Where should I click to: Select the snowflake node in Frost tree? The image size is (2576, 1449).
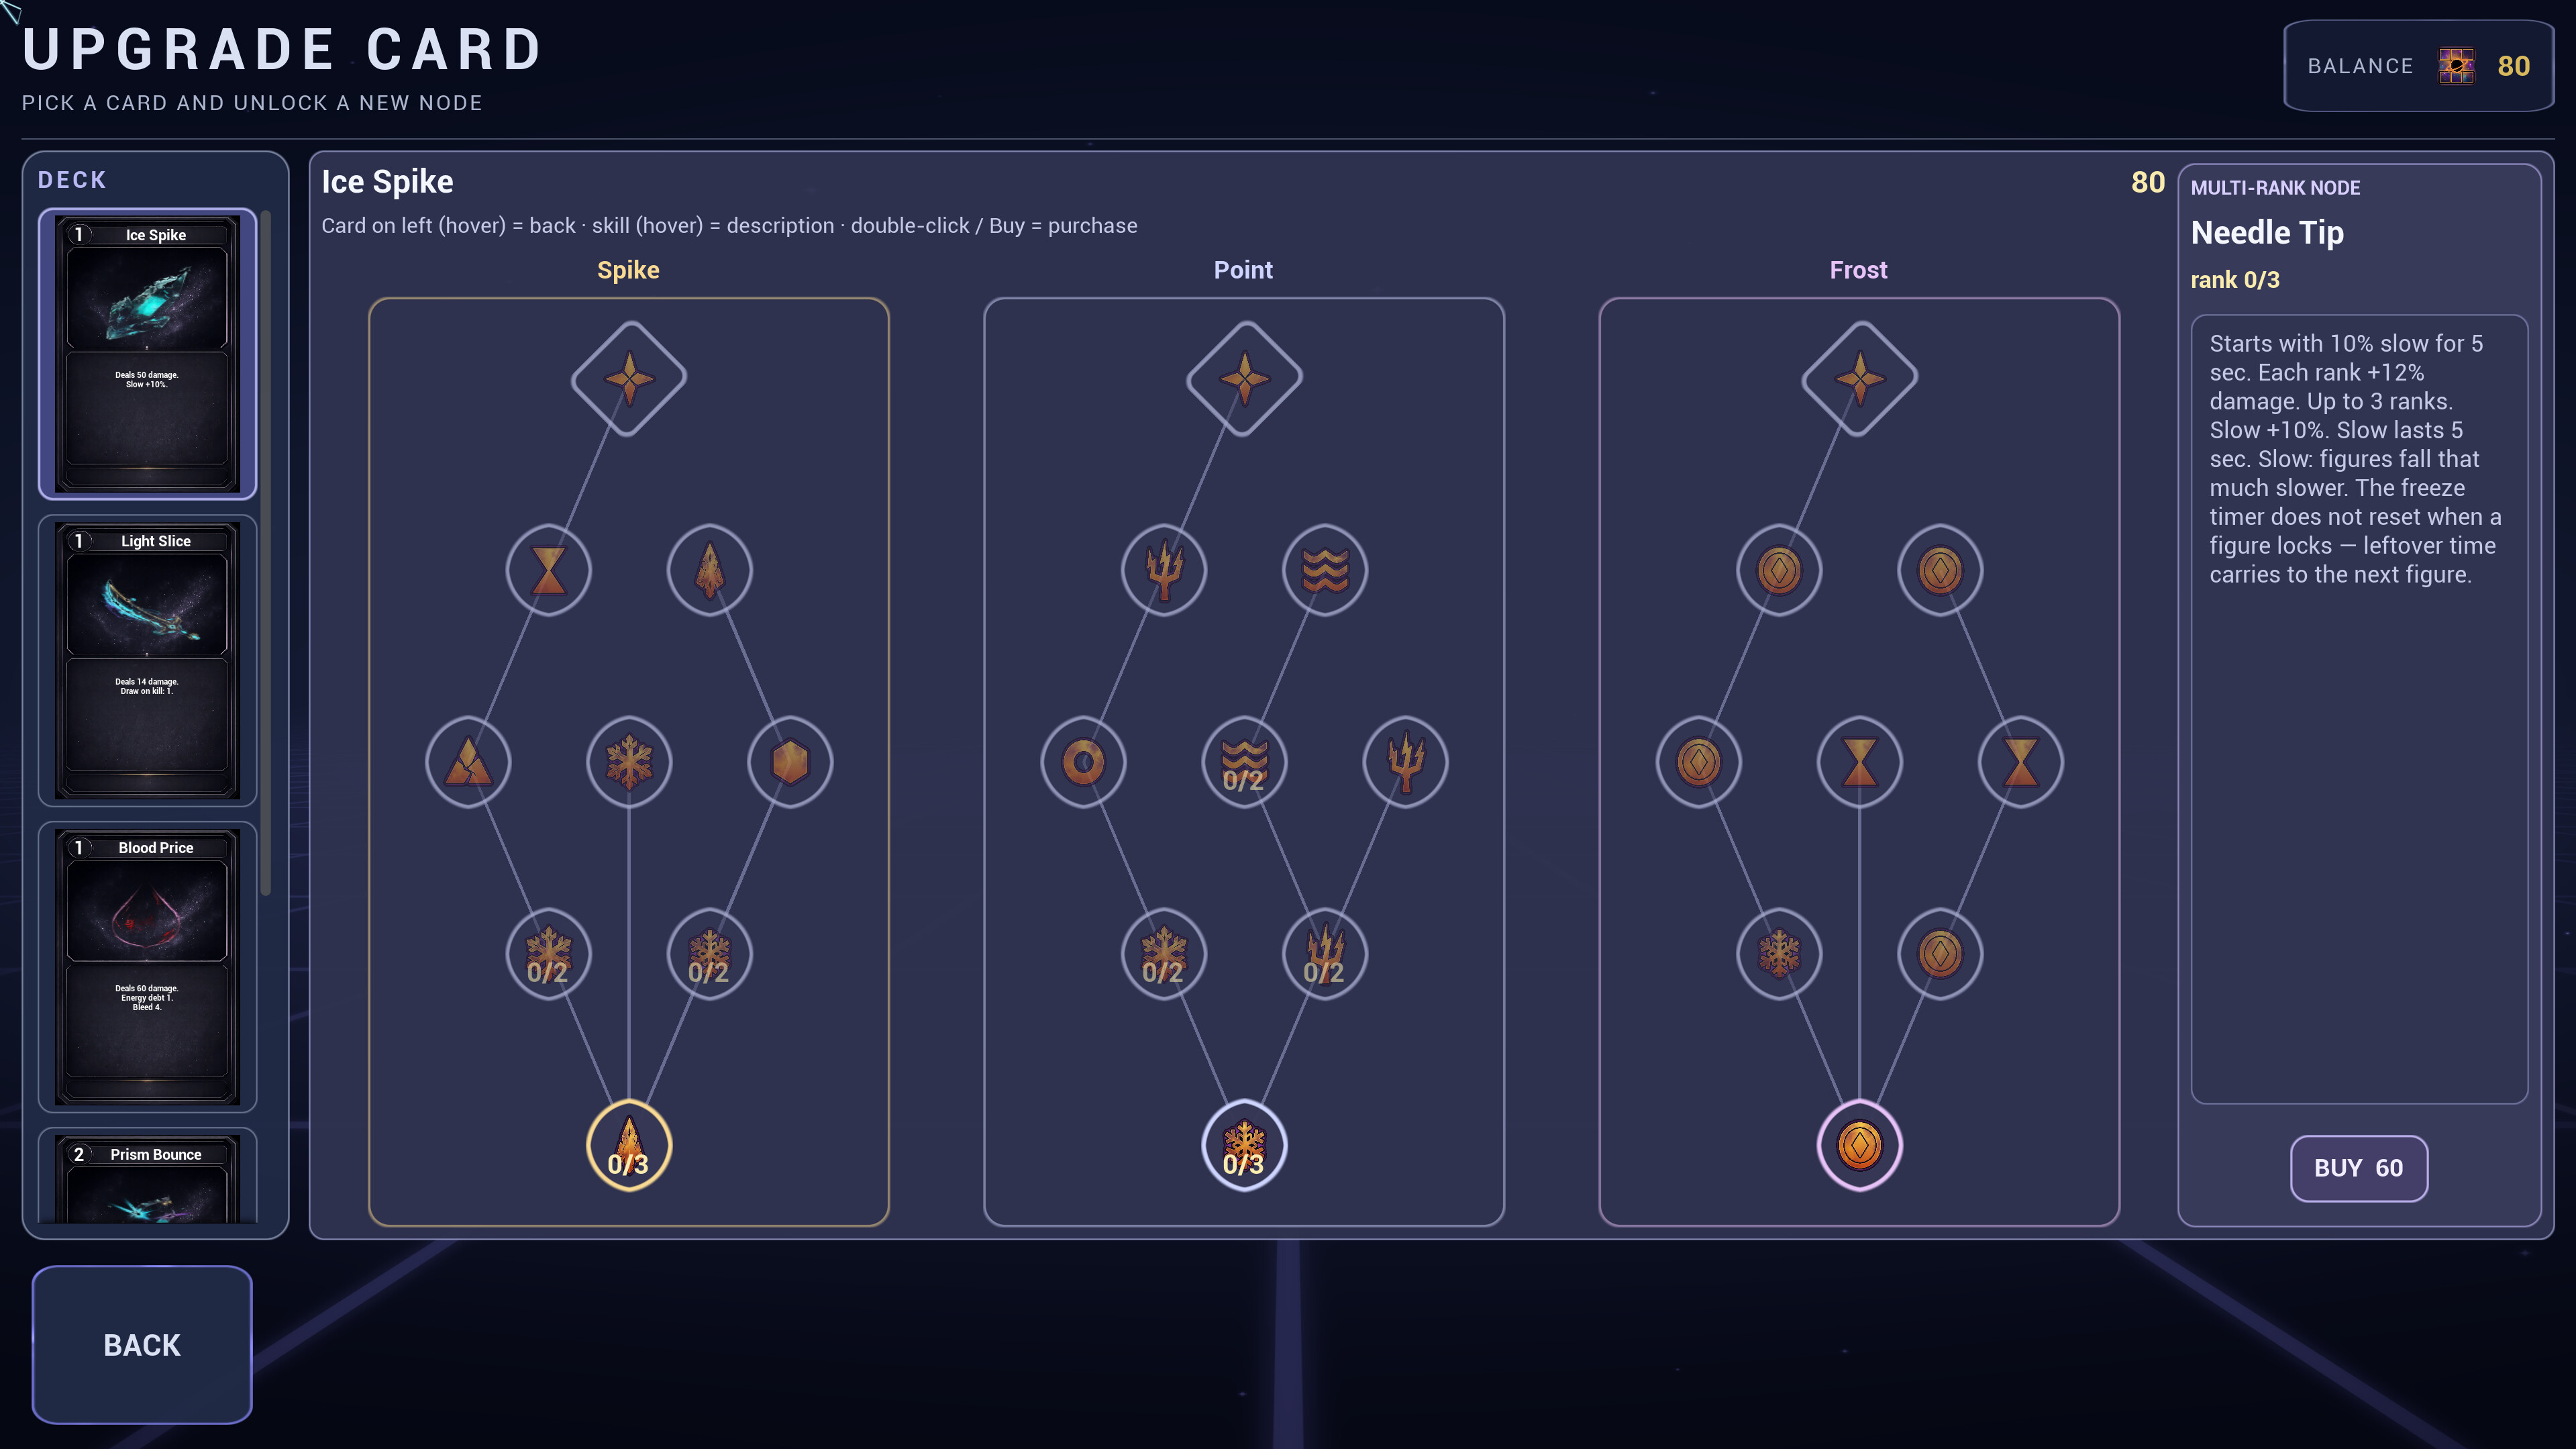1779,953
